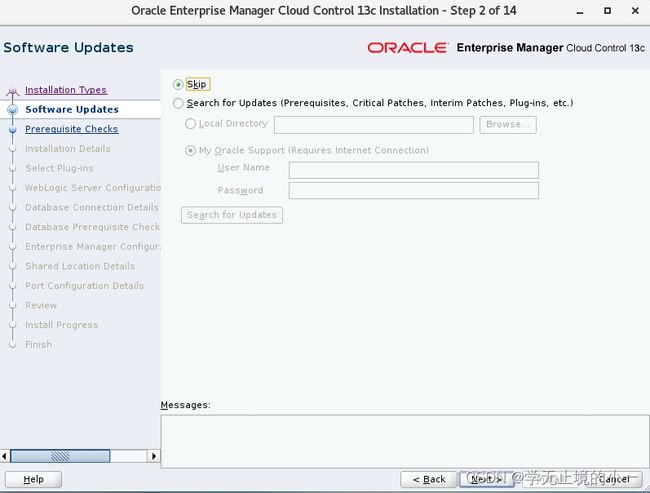Click the Enterprise Manager Configuration step label
Viewport: 650px width, 493px height.
(93, 247)
